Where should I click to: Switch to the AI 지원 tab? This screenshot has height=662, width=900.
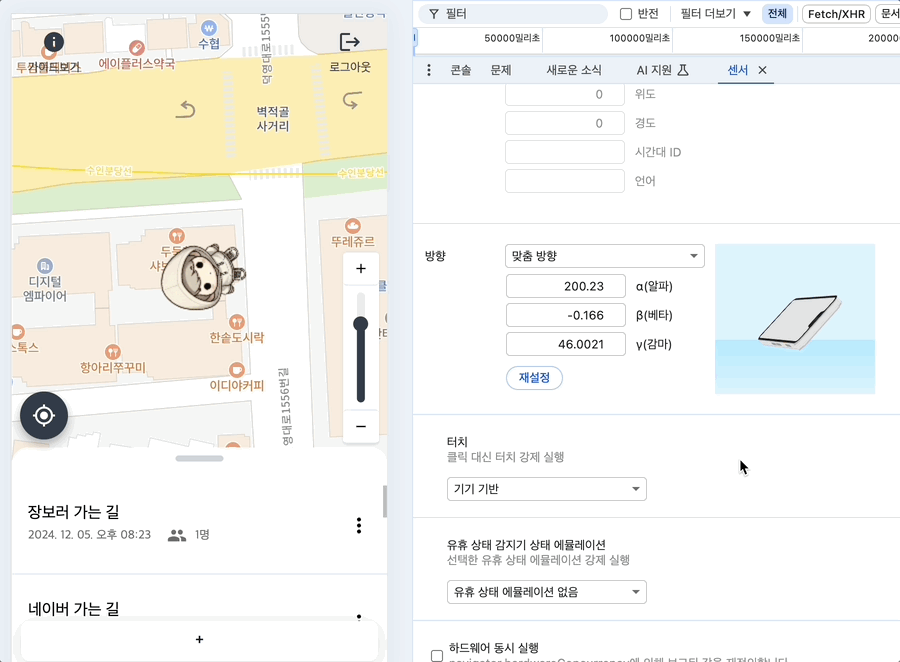pyautogui.click(x=662, y=70)
